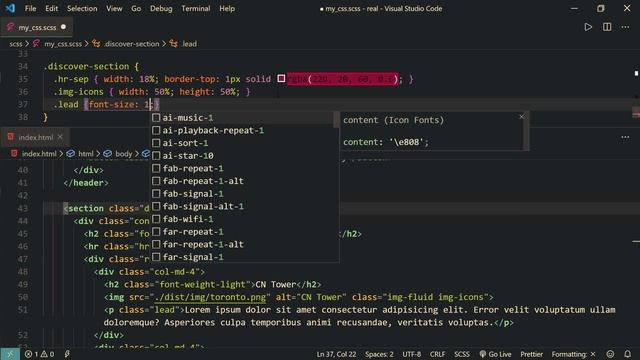This screenshot has width=640, height=360.
Task: Start Go Live server
Action: (495, 354)
